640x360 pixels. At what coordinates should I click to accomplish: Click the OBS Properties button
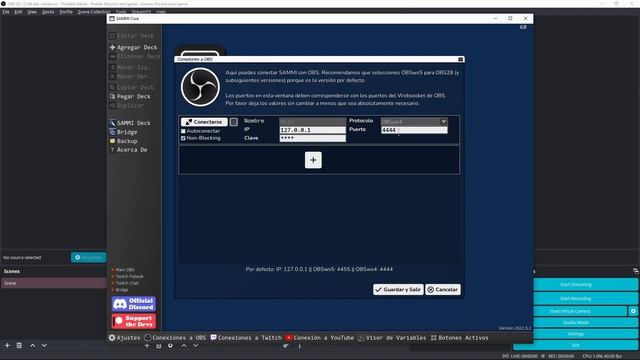click(89, 258)
